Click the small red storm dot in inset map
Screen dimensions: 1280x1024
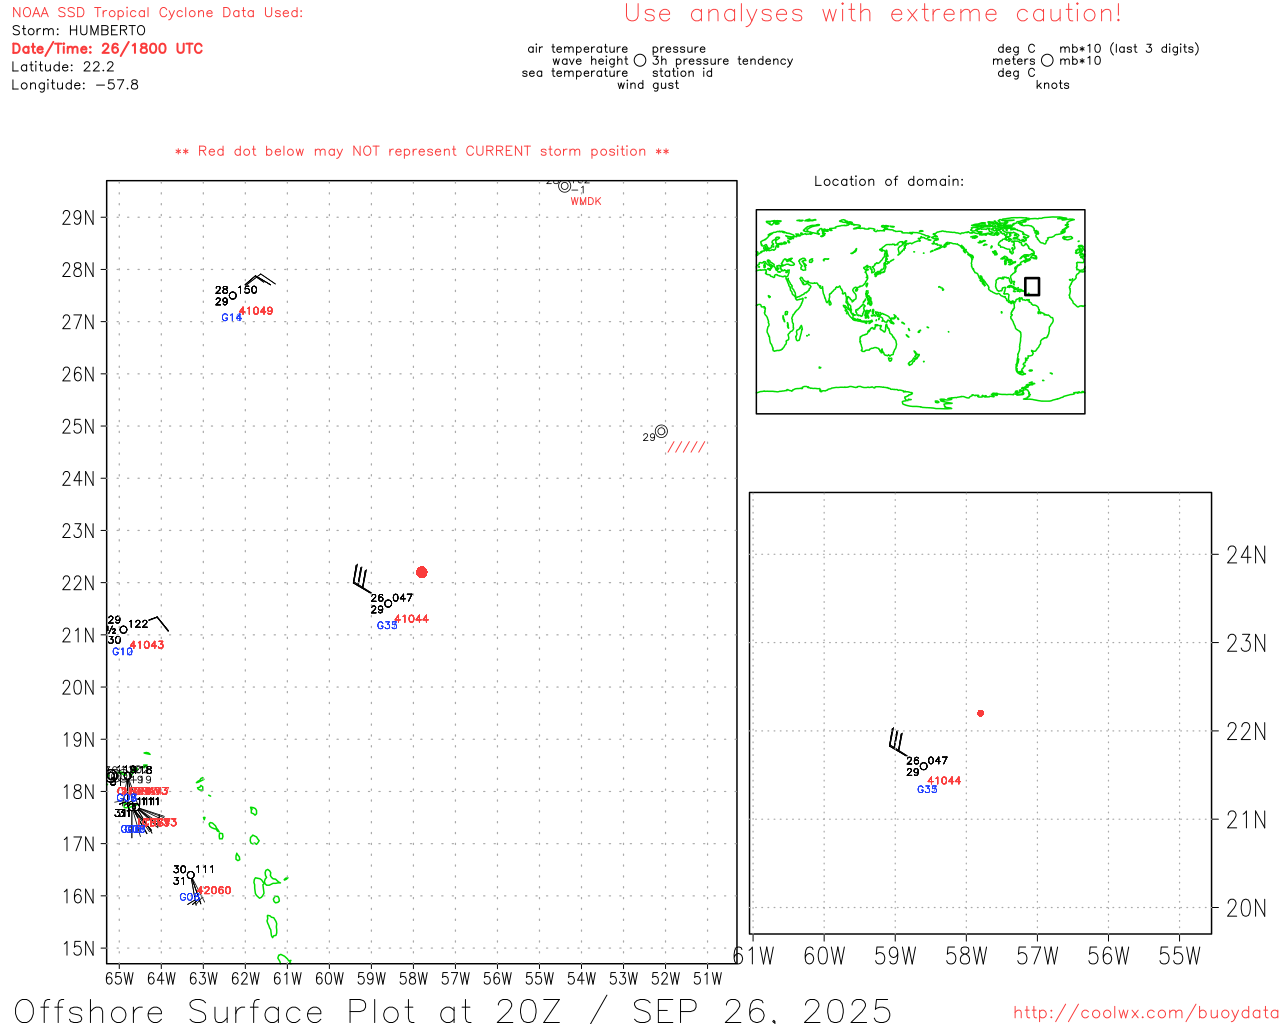coord(980,713)
